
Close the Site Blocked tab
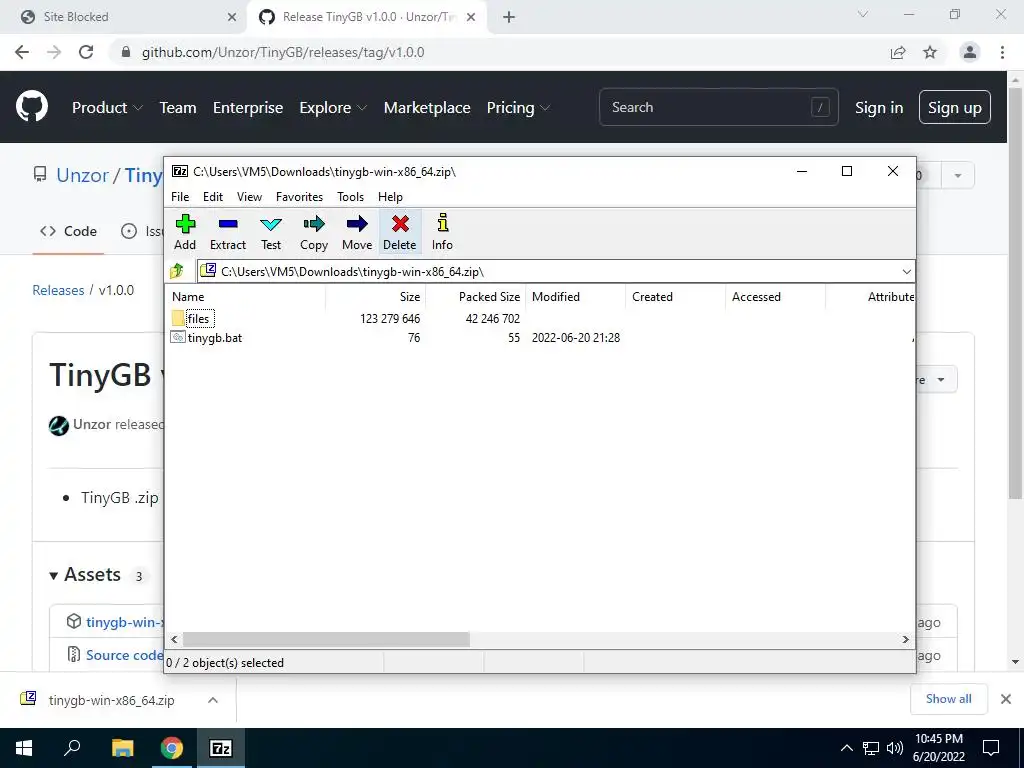click(231, 17)
